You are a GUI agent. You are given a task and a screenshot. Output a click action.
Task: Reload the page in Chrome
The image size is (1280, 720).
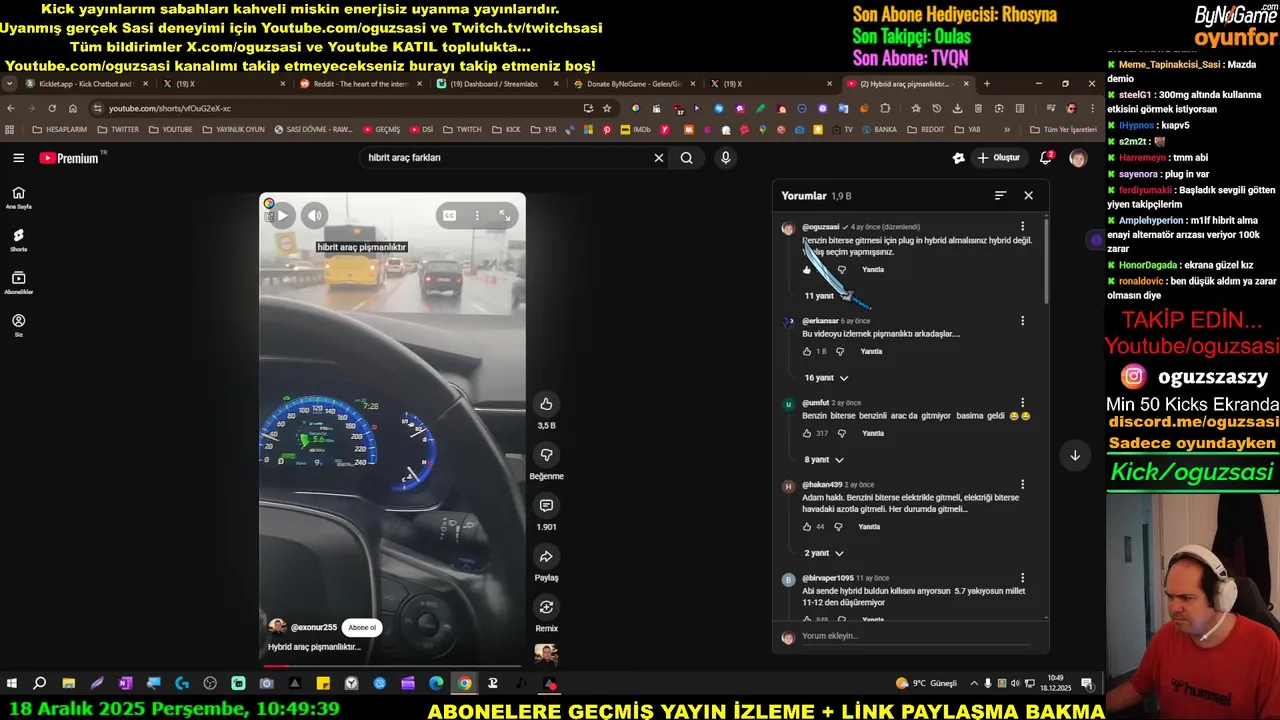pyautogui.click(x=52, y=108)
